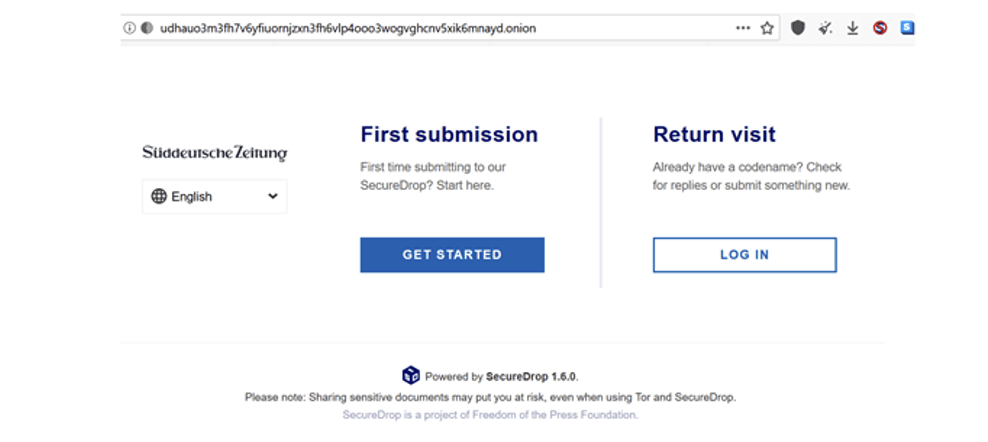The height and width of the screenshot is (442, 988).
Task: Open the English language dropdown
Action: click(215, 197)
